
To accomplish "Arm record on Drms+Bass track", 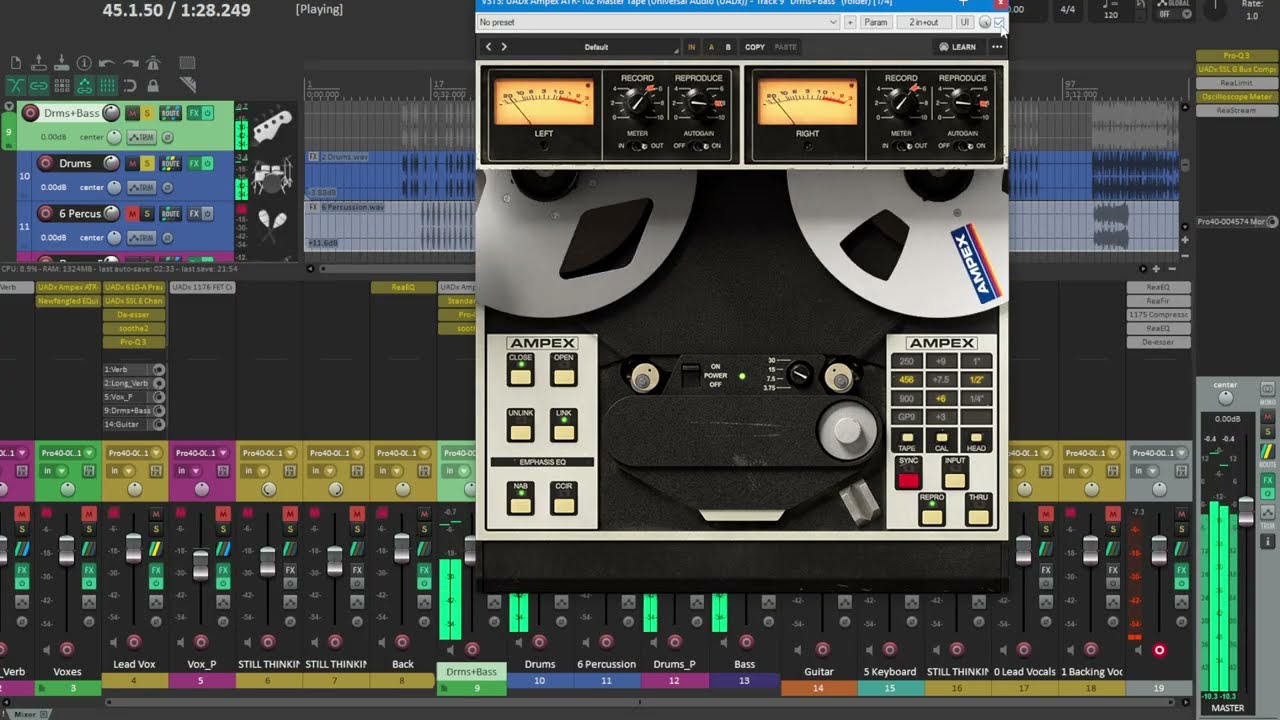I will [x=31, y=113].
